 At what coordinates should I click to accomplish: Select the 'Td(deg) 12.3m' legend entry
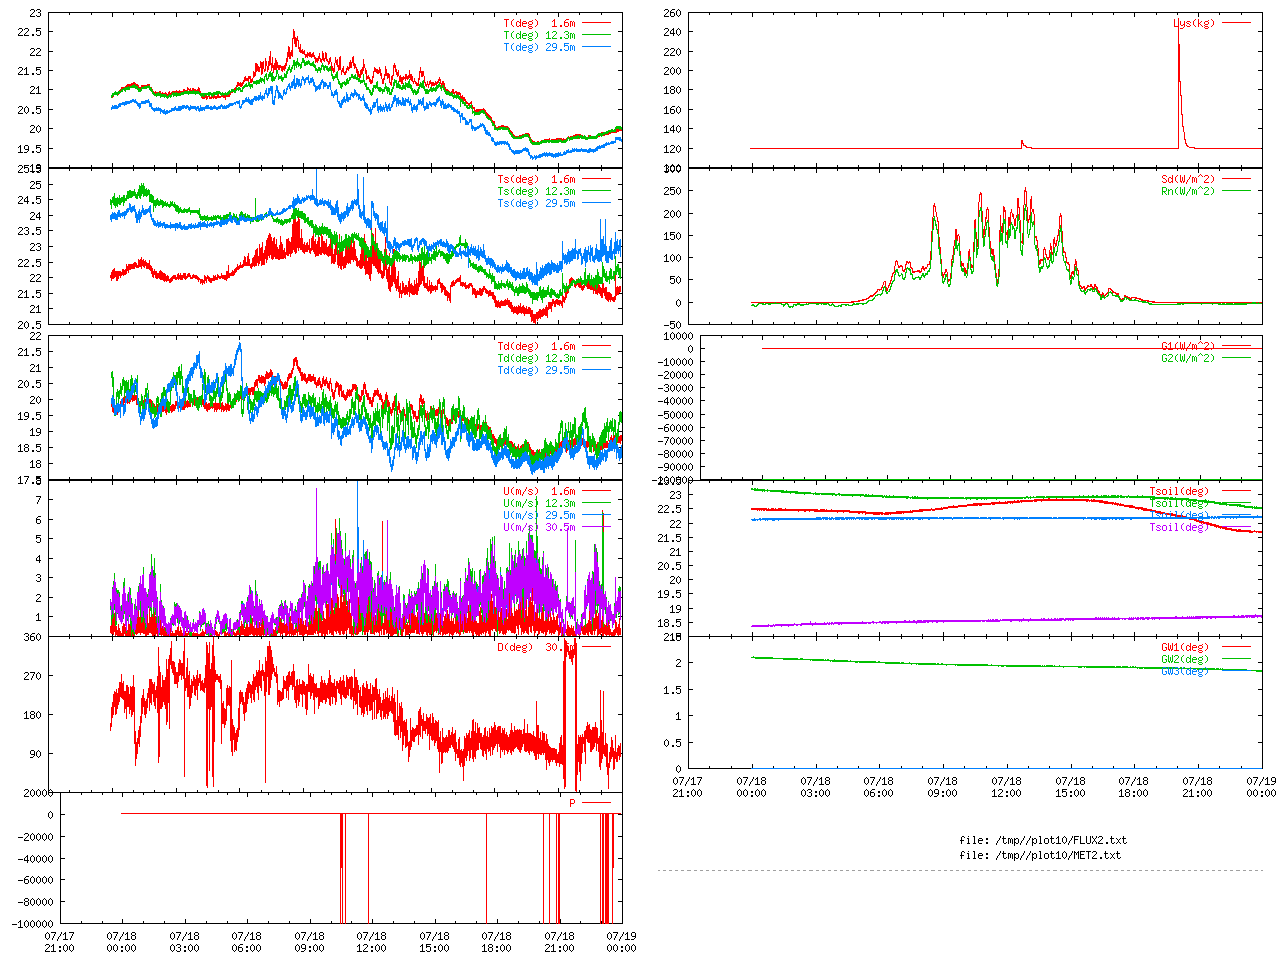click(537, 358)
